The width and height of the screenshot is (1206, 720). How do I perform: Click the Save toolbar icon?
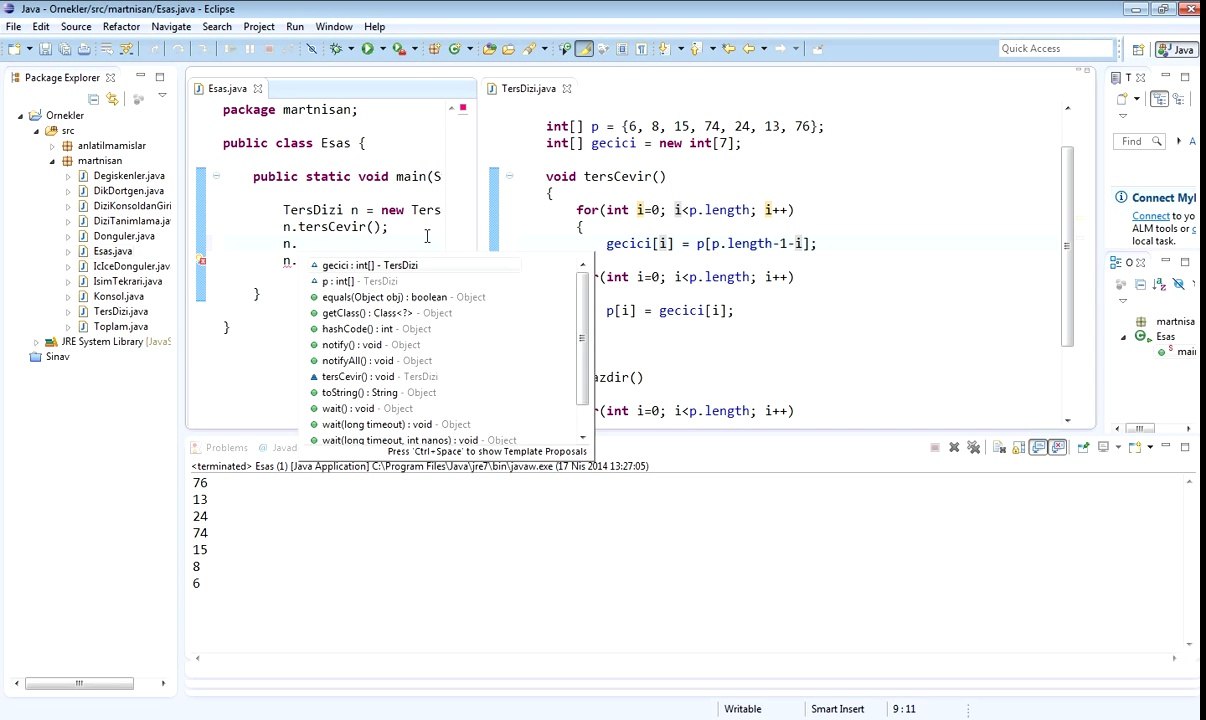pyautogui.click(x=45, y=48)
